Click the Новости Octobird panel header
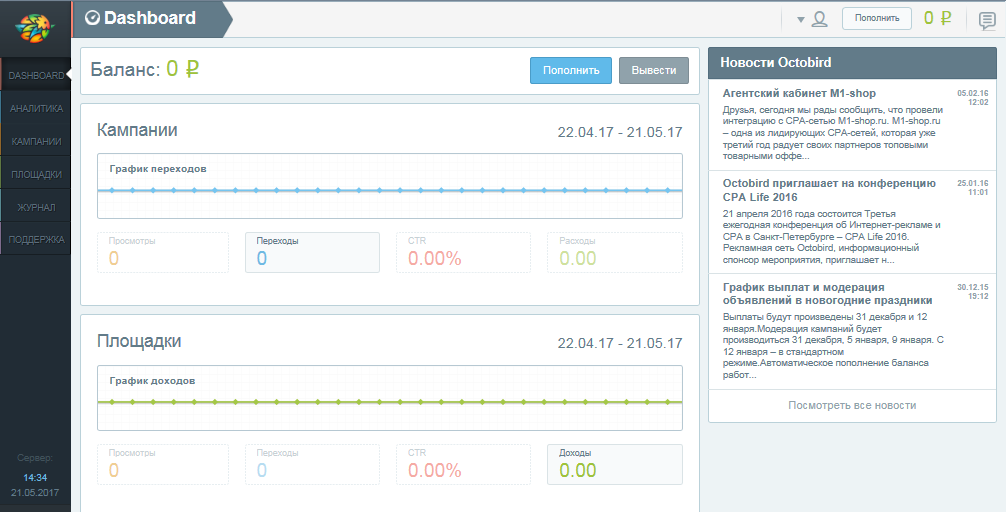Viewport: 1006px width, 512px height. tap(852, 63)
